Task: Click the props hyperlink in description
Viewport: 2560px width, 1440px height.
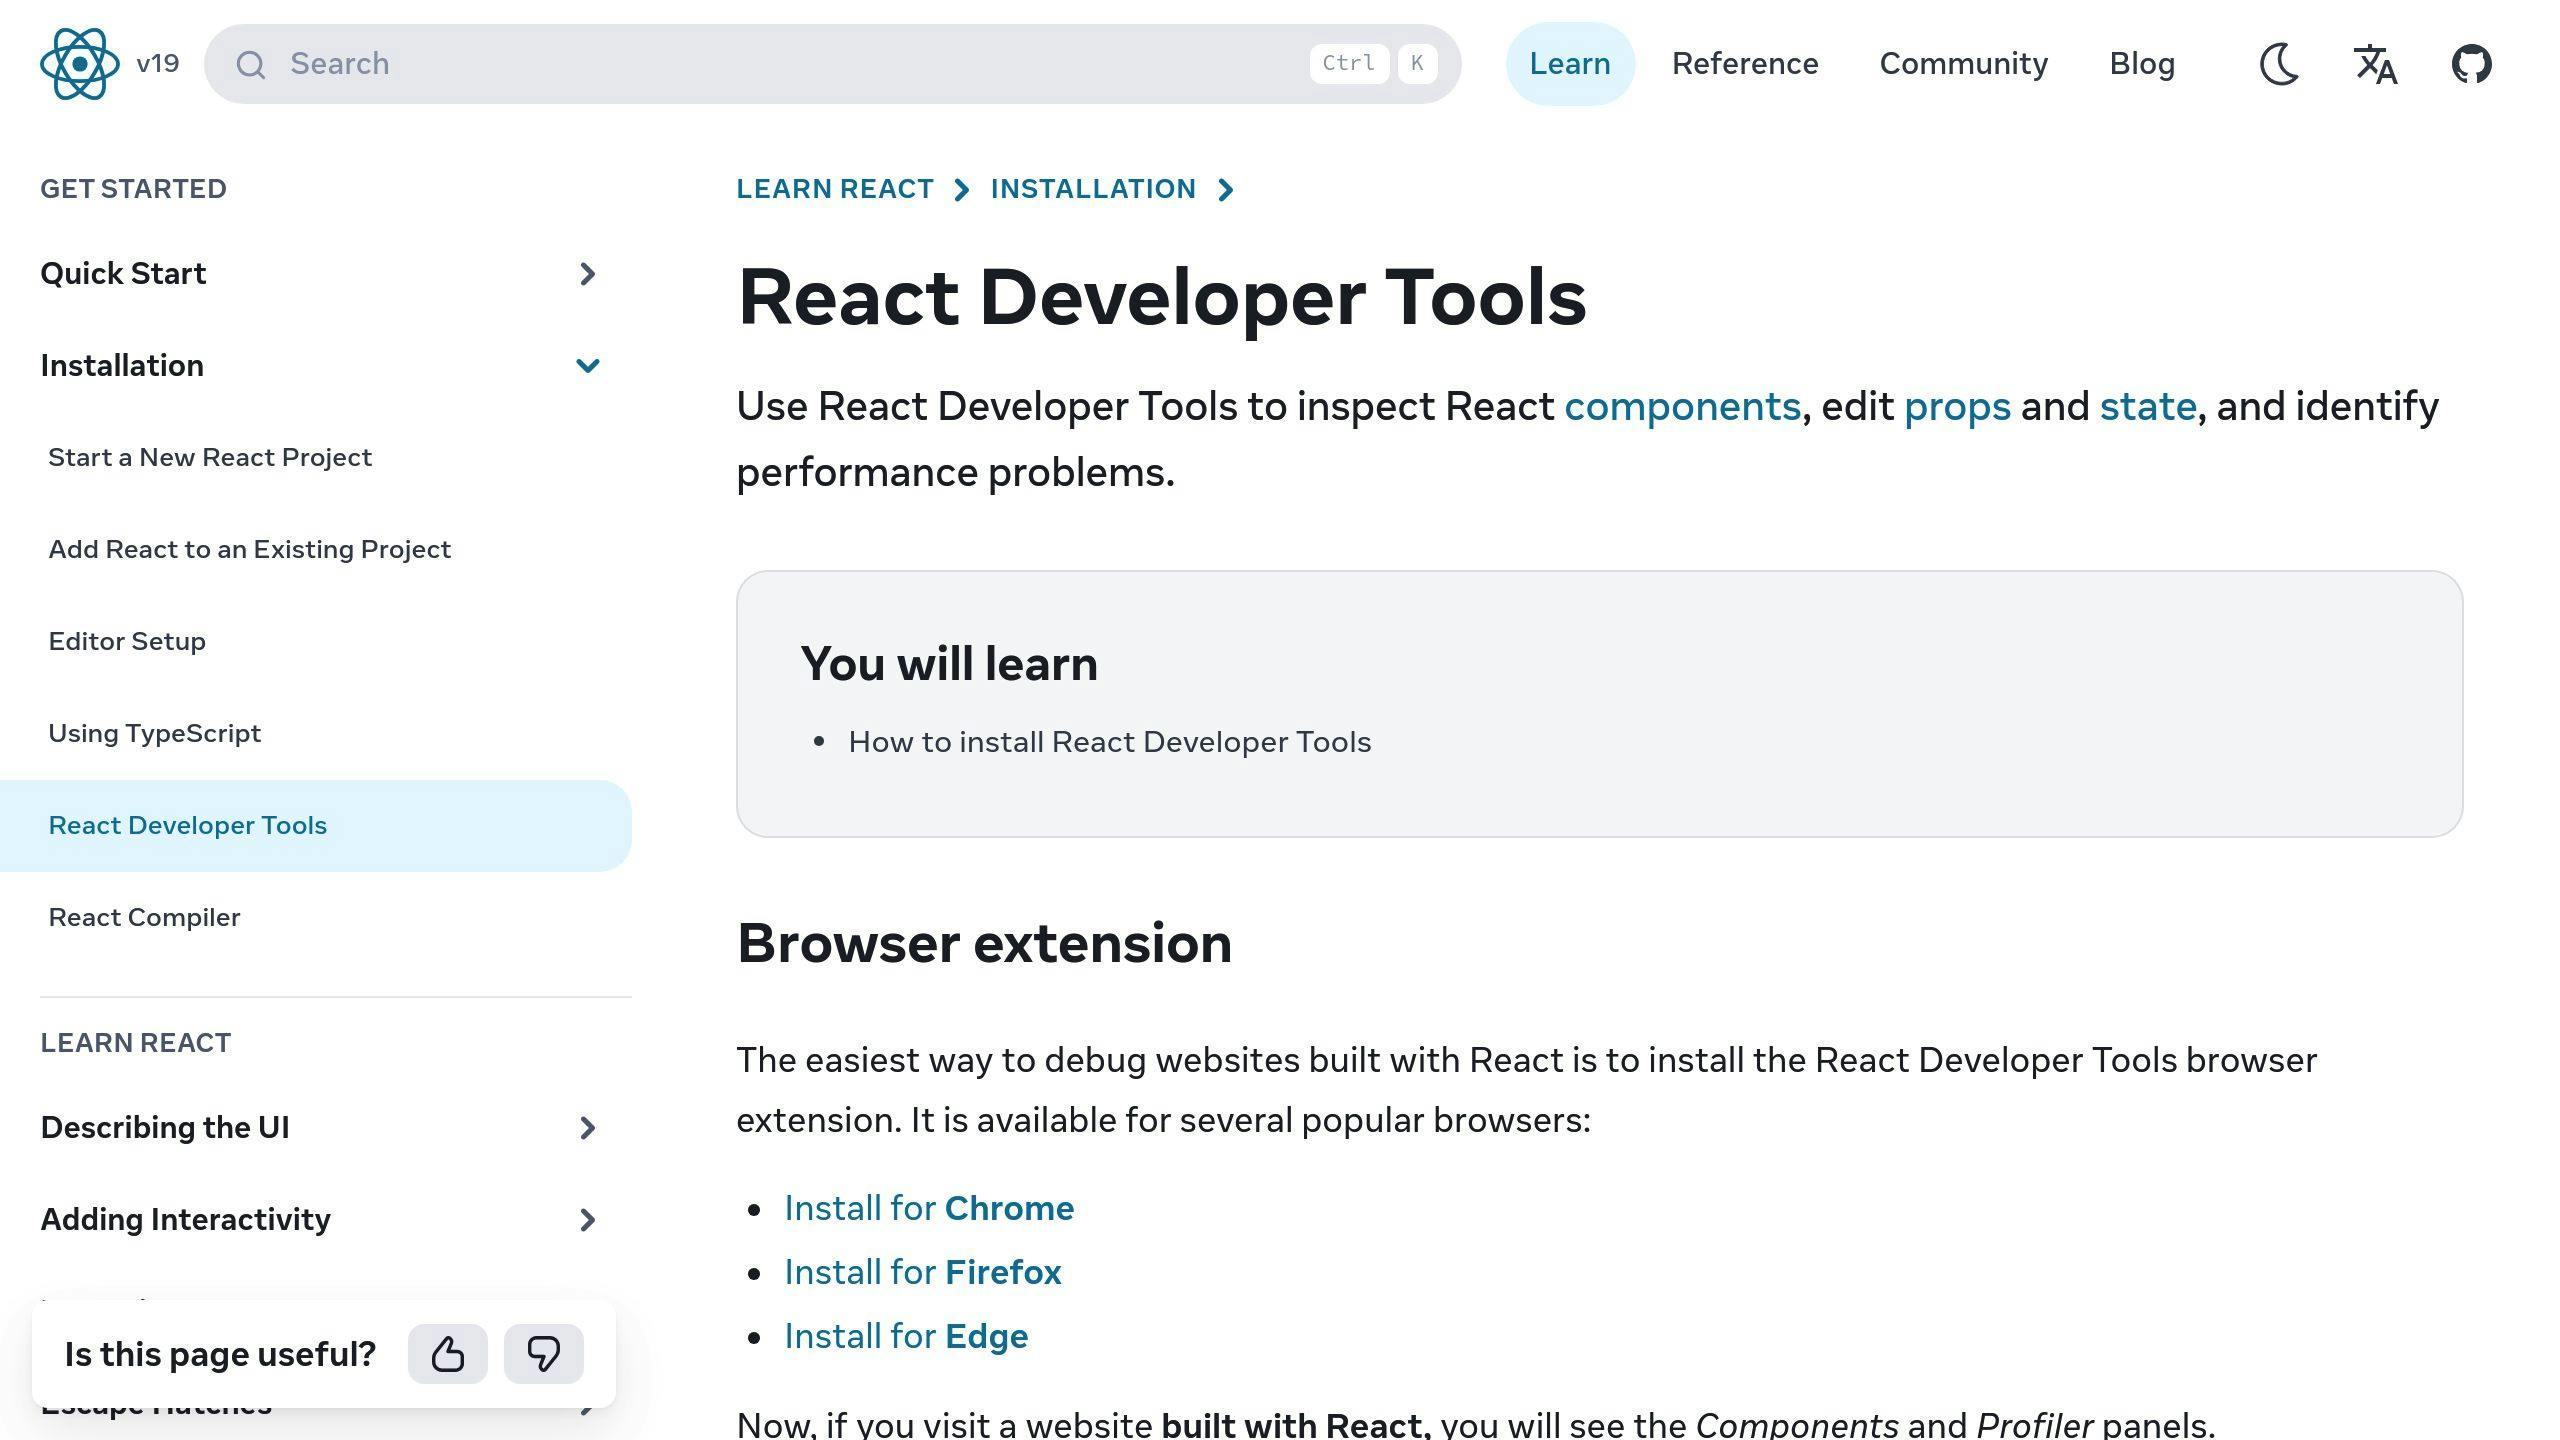Action: [1957, 404]
